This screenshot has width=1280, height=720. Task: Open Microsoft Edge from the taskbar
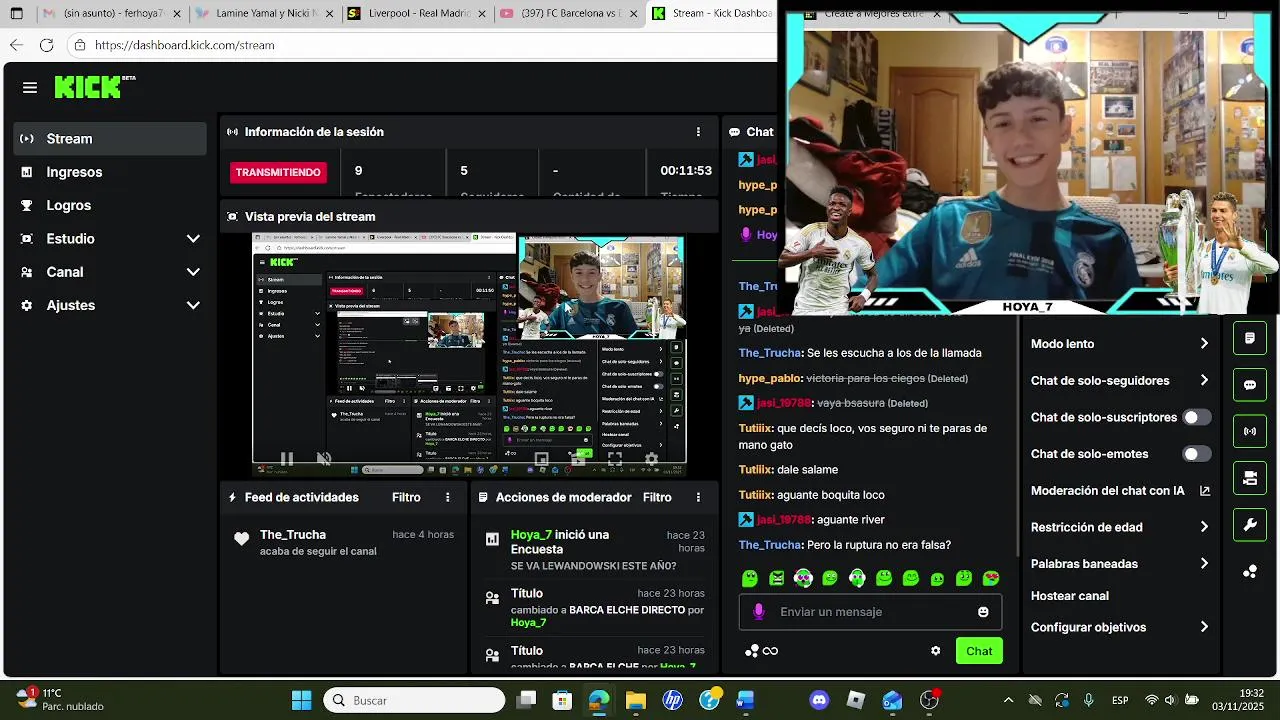pos(599,700)
